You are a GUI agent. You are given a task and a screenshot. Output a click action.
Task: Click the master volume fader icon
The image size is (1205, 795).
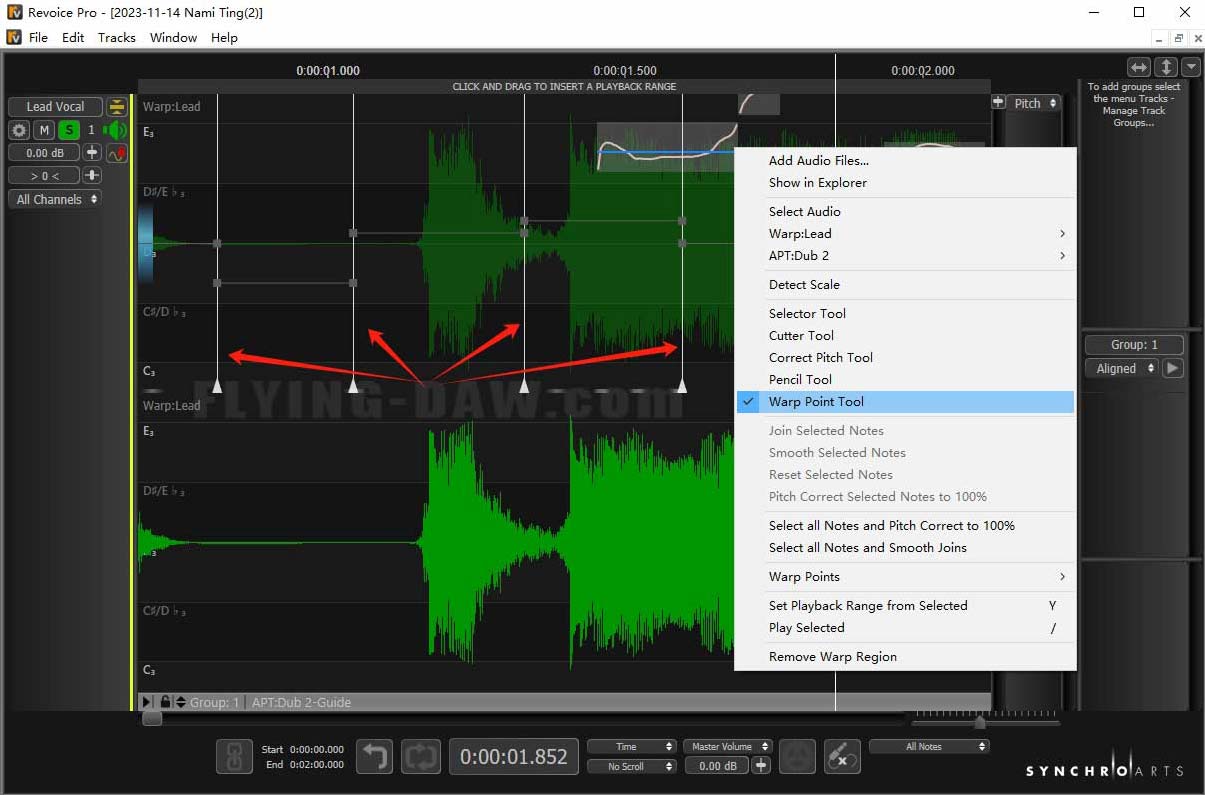pos(761,766)
